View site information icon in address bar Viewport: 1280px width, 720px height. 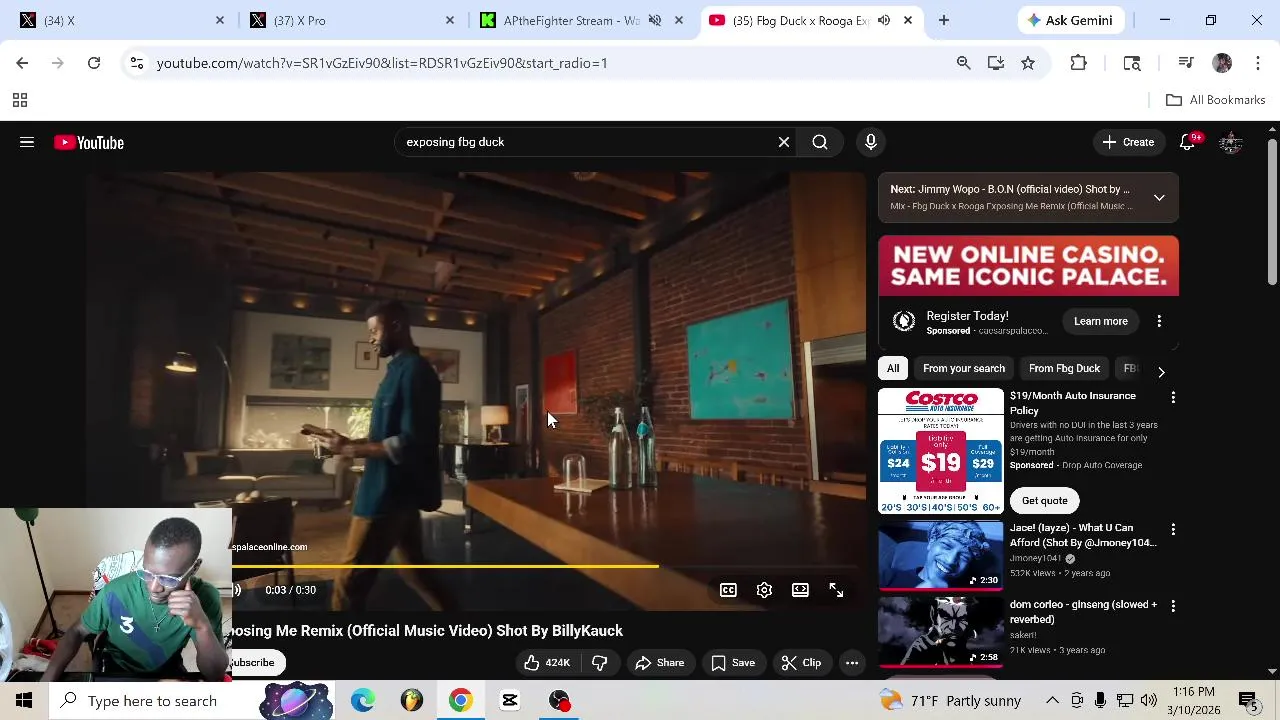137,63
